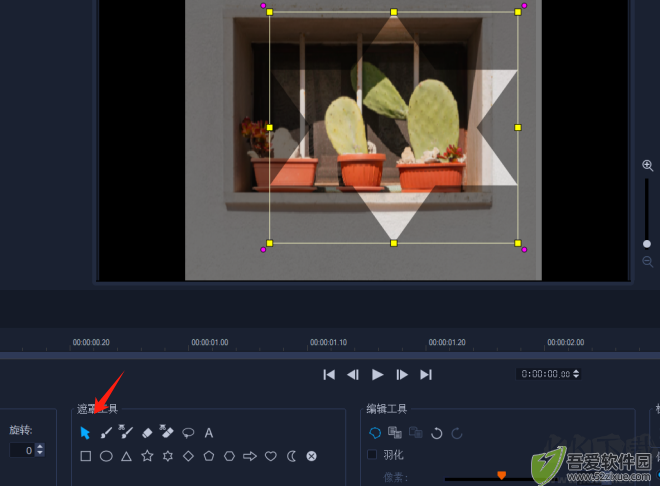The image size is (660, 486).
Task: Zoom in on the preview
Action: (x=647, y=165)
